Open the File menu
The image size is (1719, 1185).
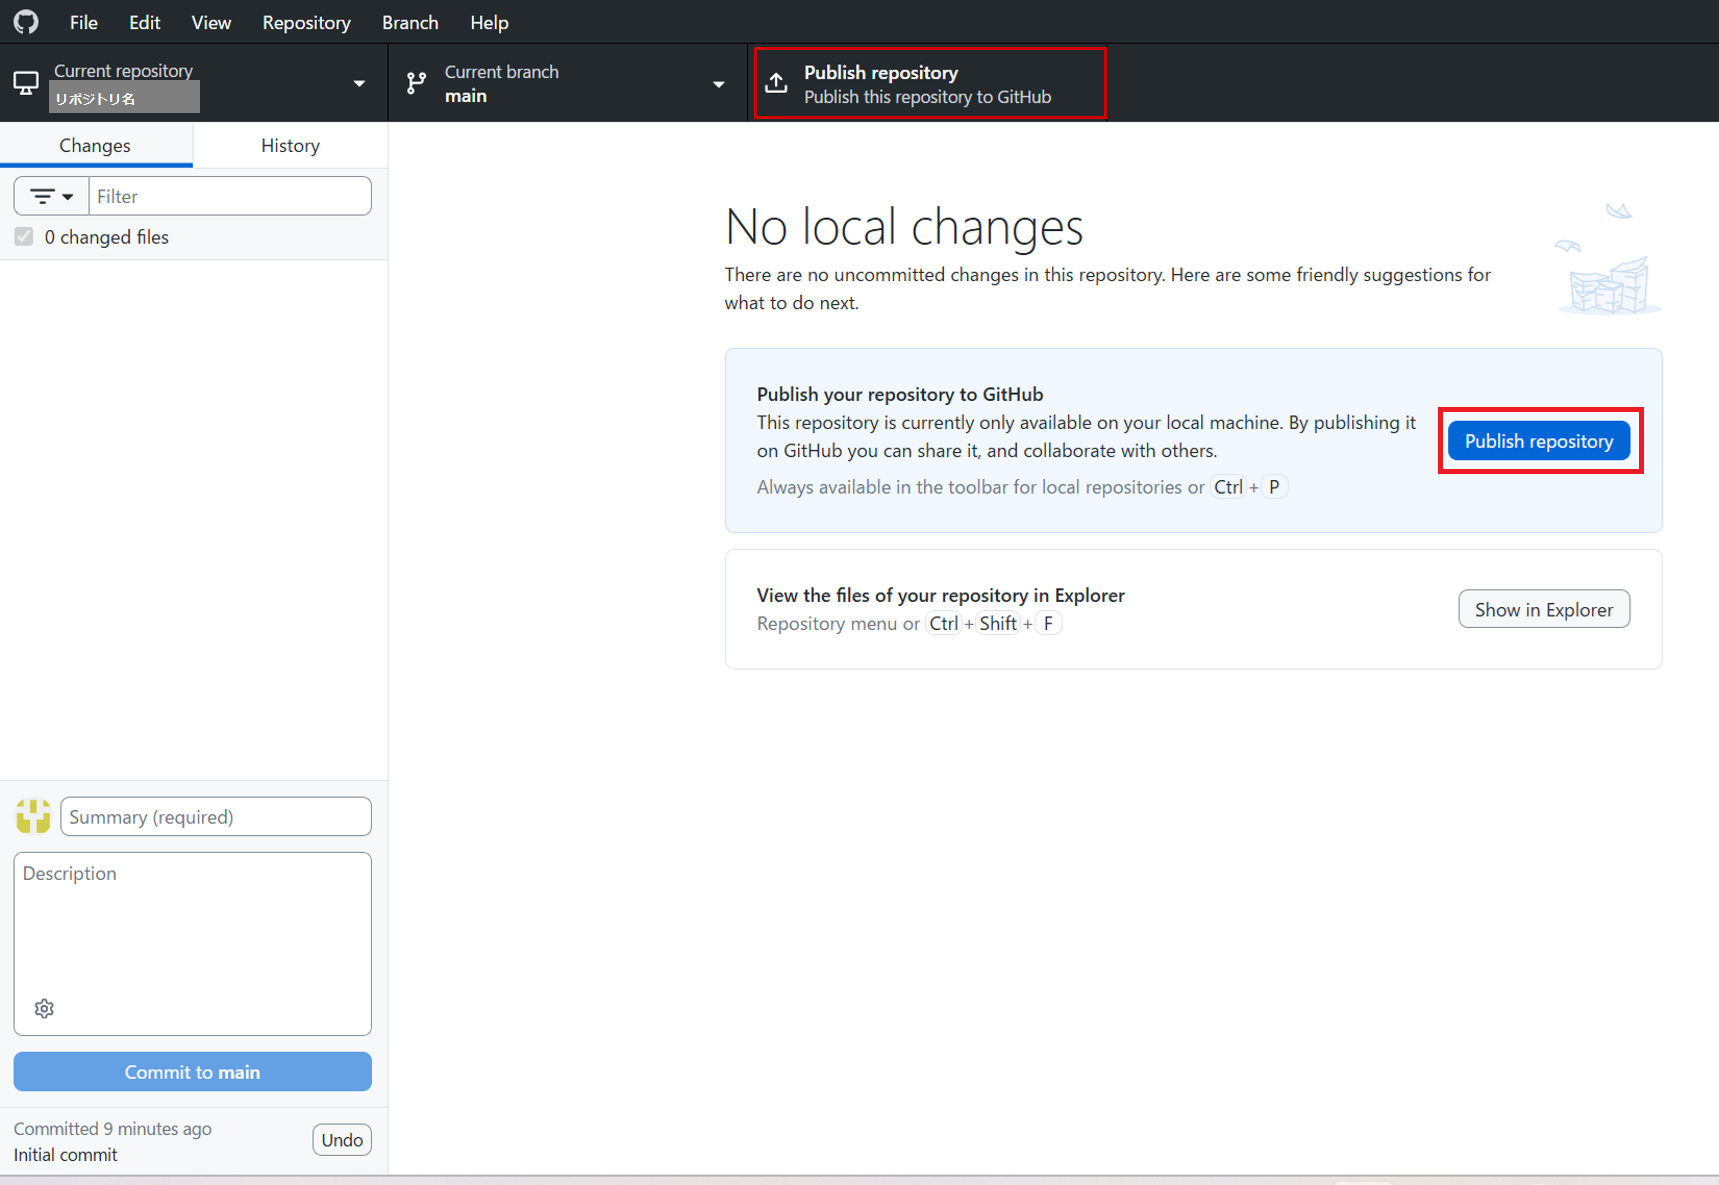pos(84,22)
